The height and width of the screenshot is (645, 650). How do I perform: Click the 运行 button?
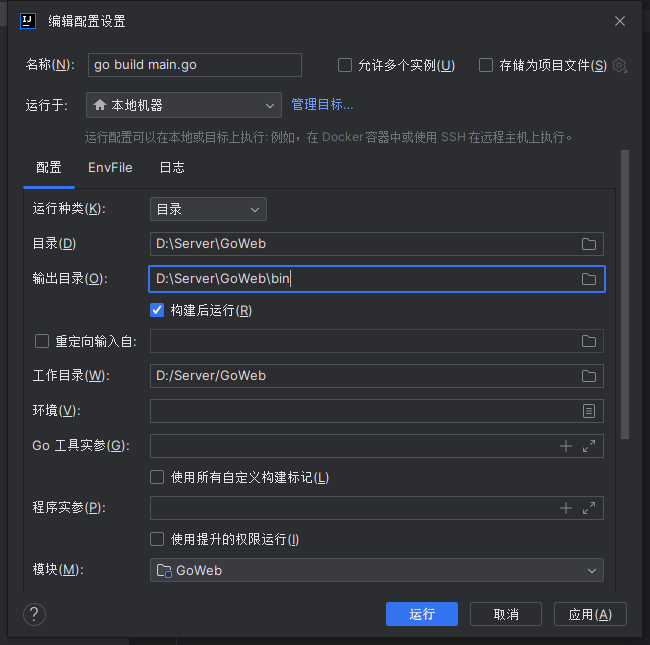pyautogui.click(x=421, y=614)
